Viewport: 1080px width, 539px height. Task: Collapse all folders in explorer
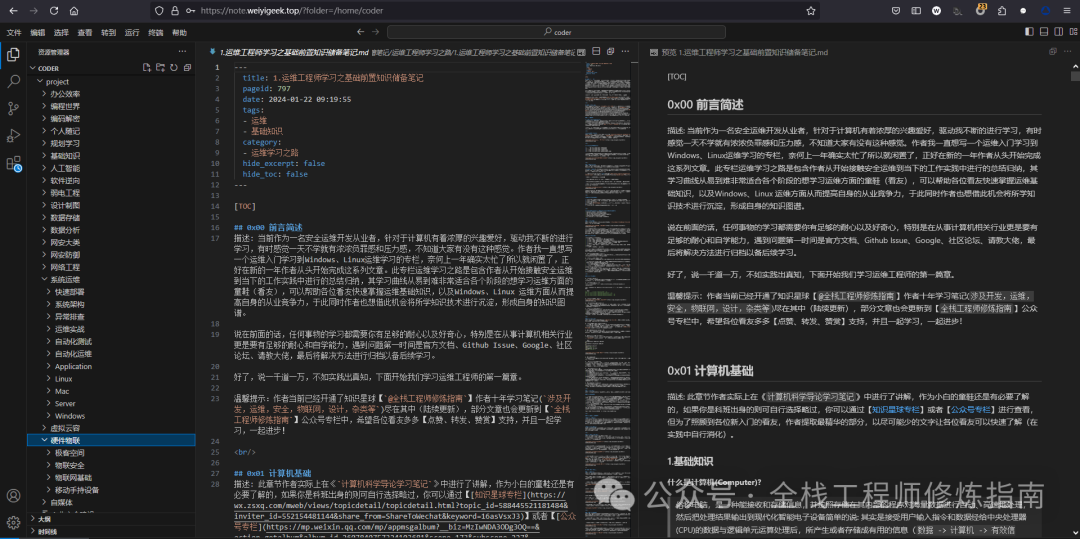(x=187, y=67)
